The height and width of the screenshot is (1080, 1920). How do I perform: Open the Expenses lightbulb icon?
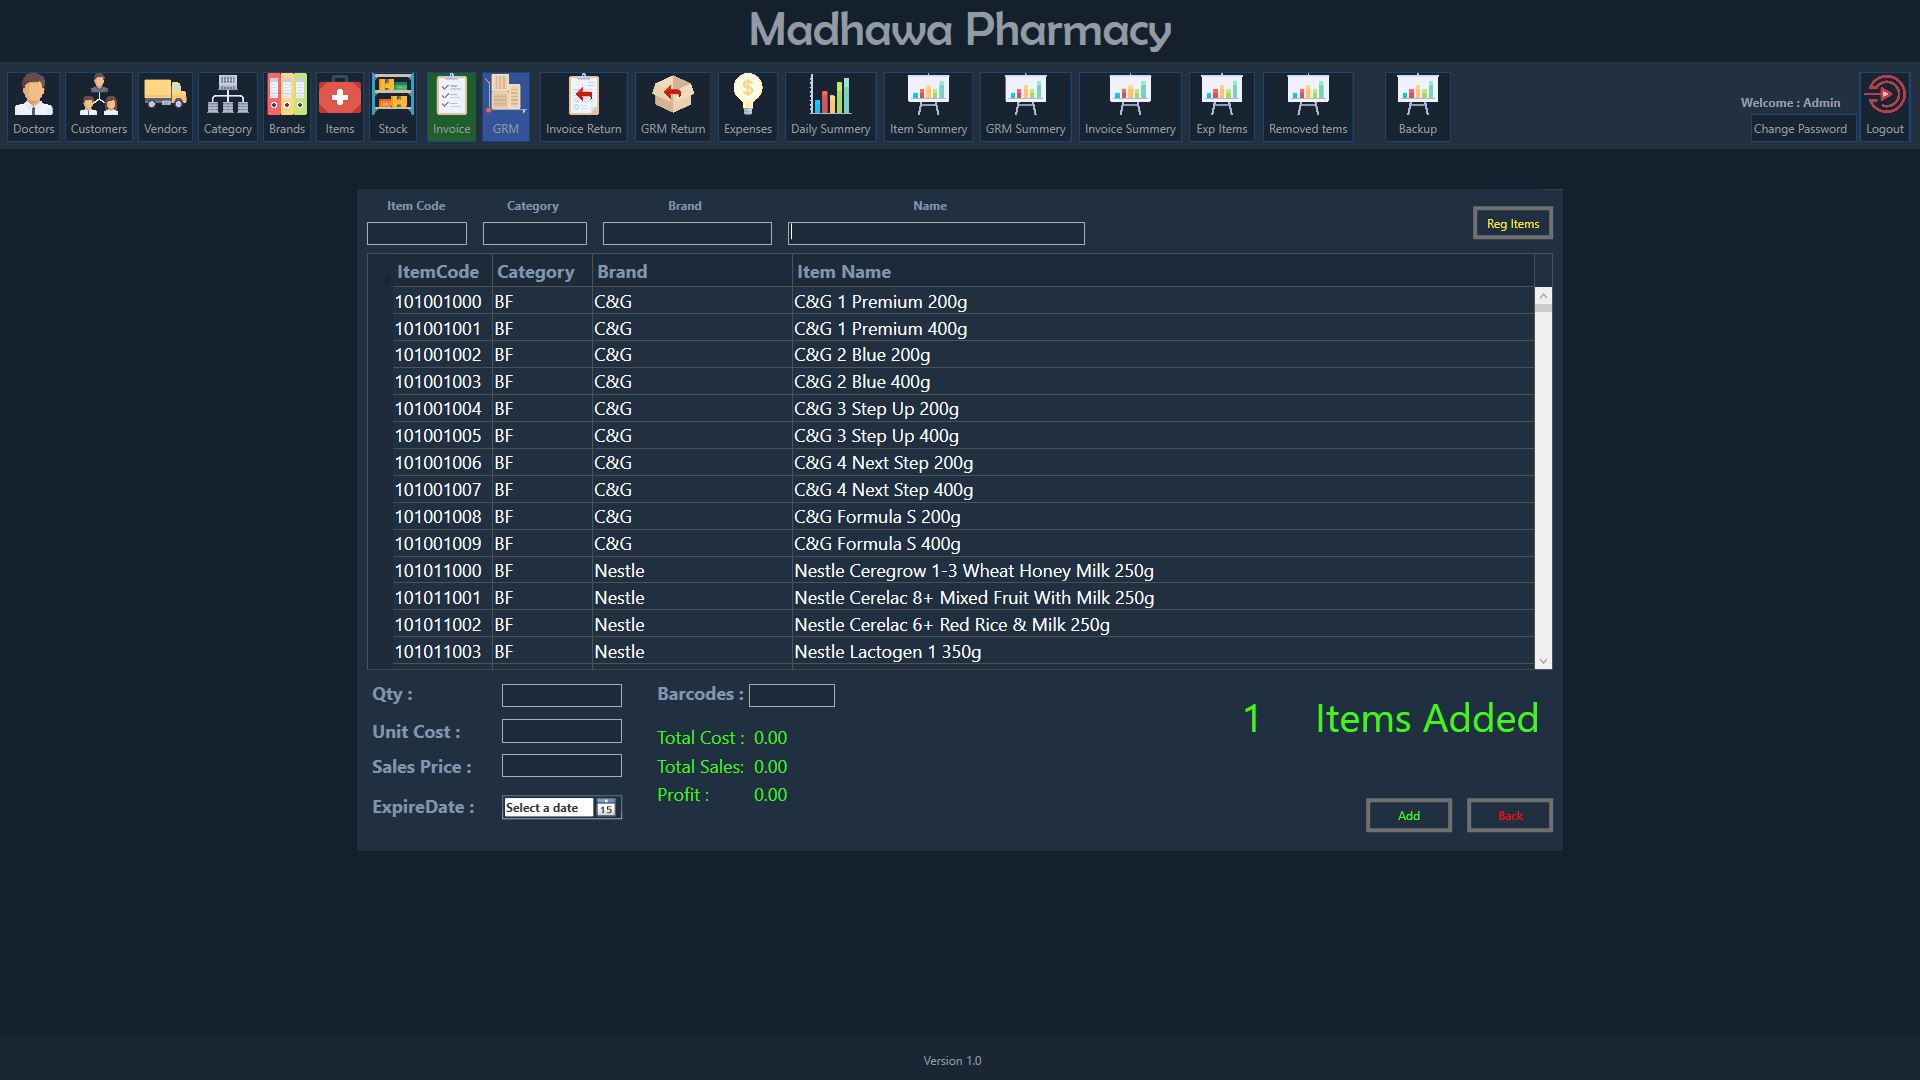[x=748, y=106]
